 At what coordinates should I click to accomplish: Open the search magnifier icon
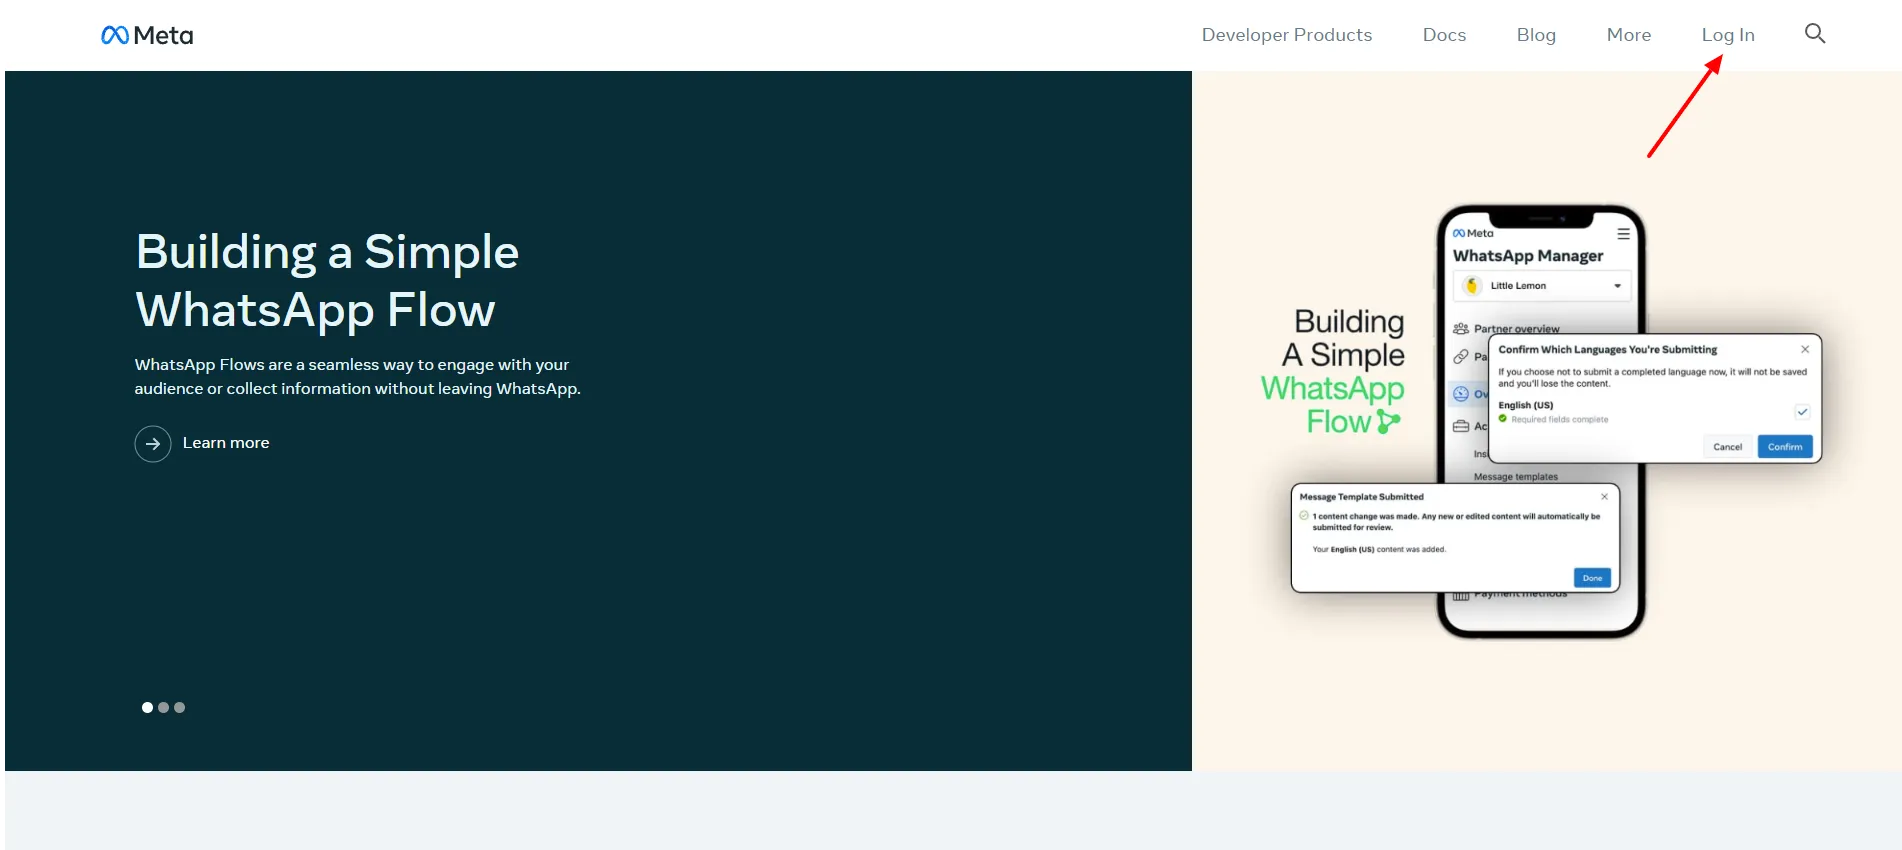[1815, 34]
